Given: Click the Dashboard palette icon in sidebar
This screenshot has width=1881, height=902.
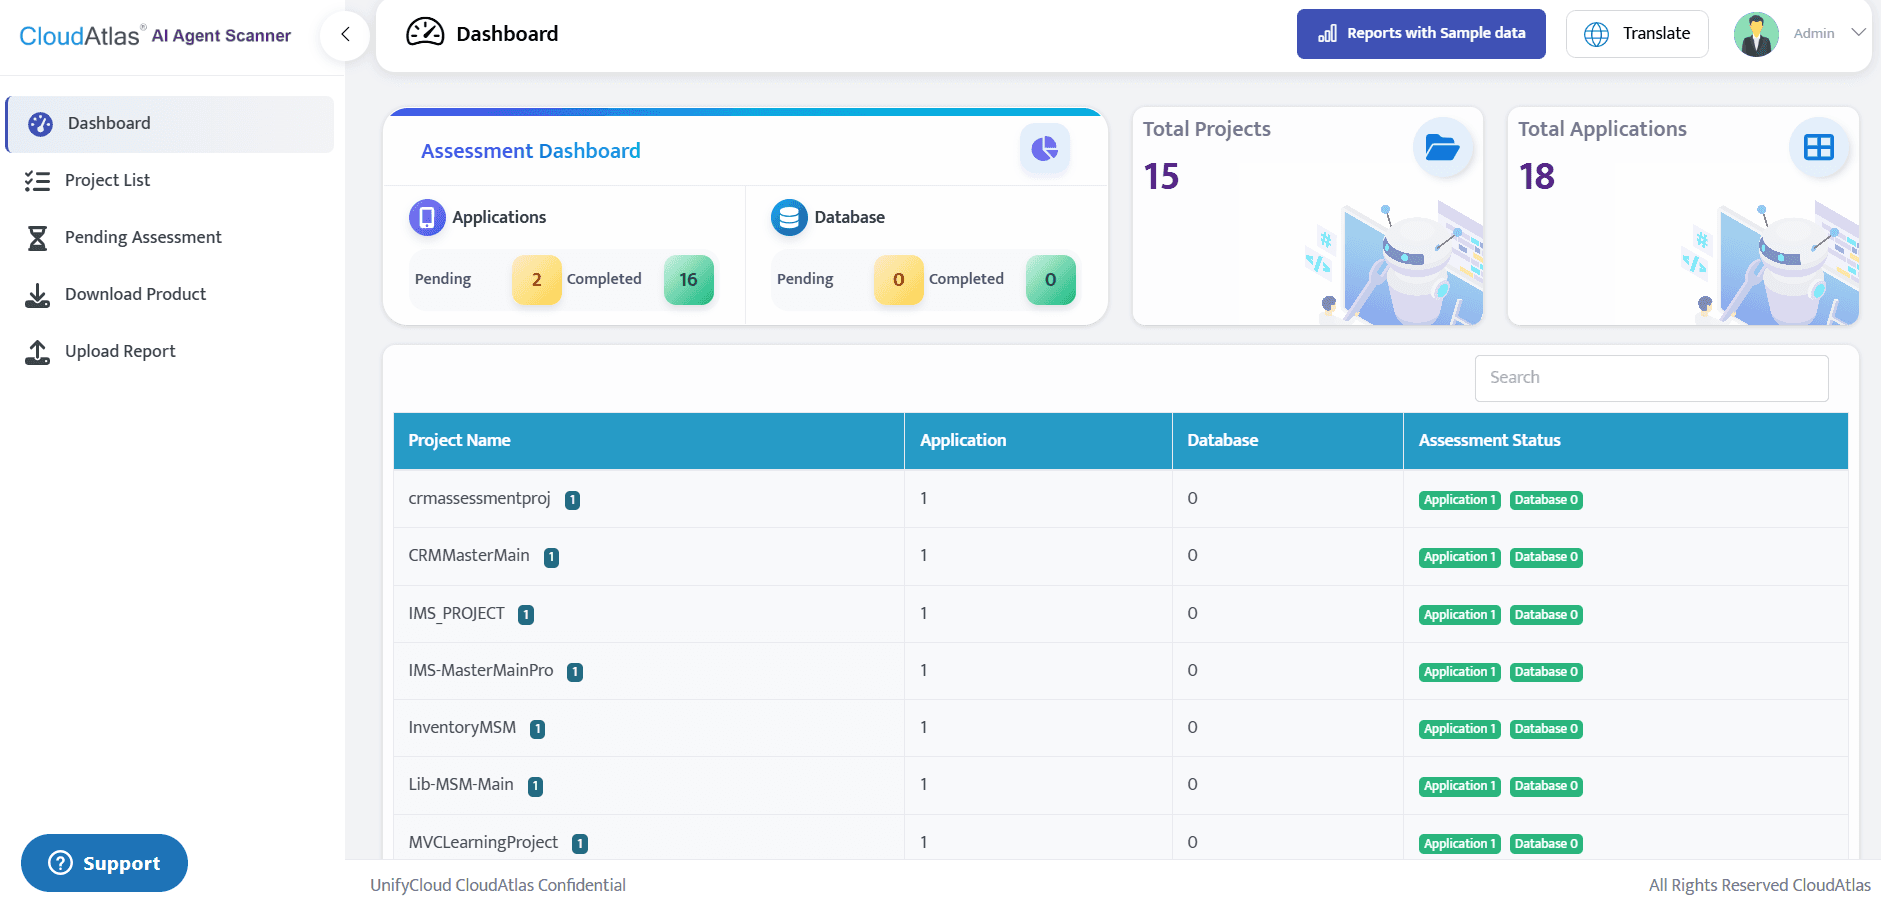Looking at the screenshot, I should coord(40,124).
